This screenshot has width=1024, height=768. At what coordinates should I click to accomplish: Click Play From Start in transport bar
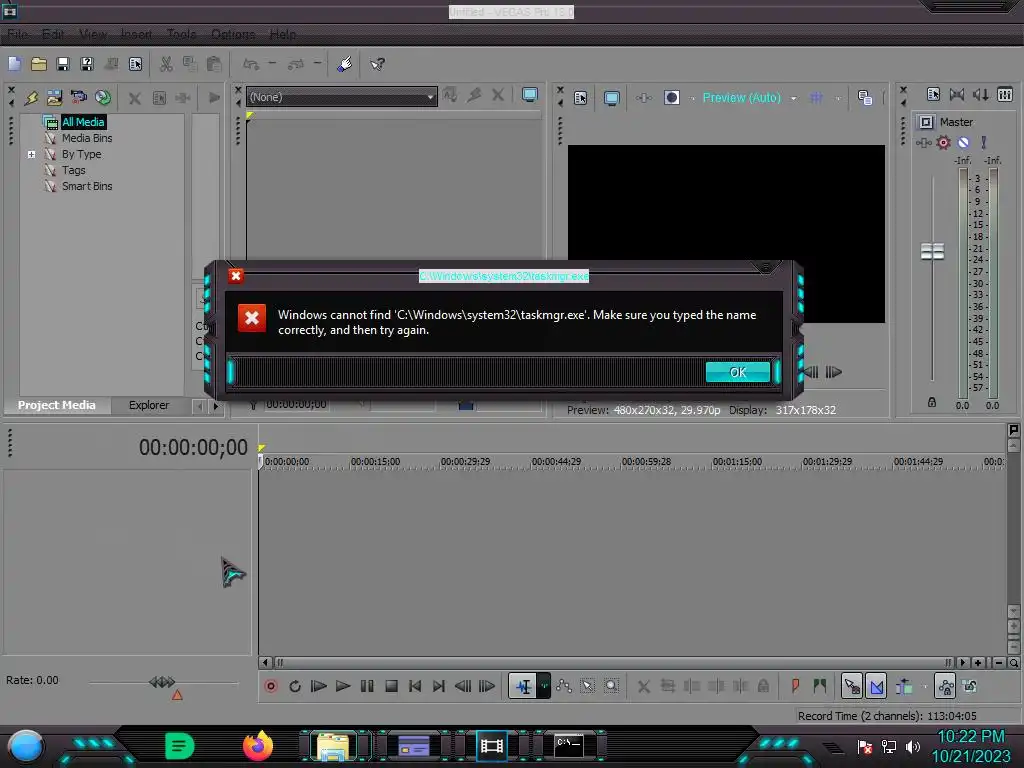(319, 686)
